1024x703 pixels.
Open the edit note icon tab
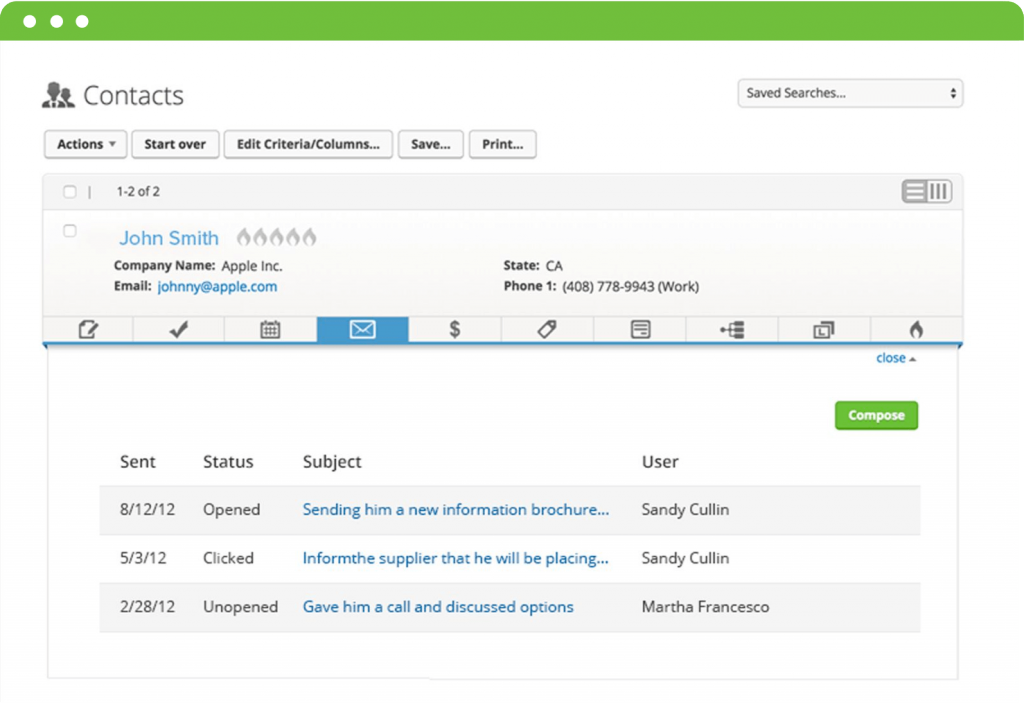87,329
